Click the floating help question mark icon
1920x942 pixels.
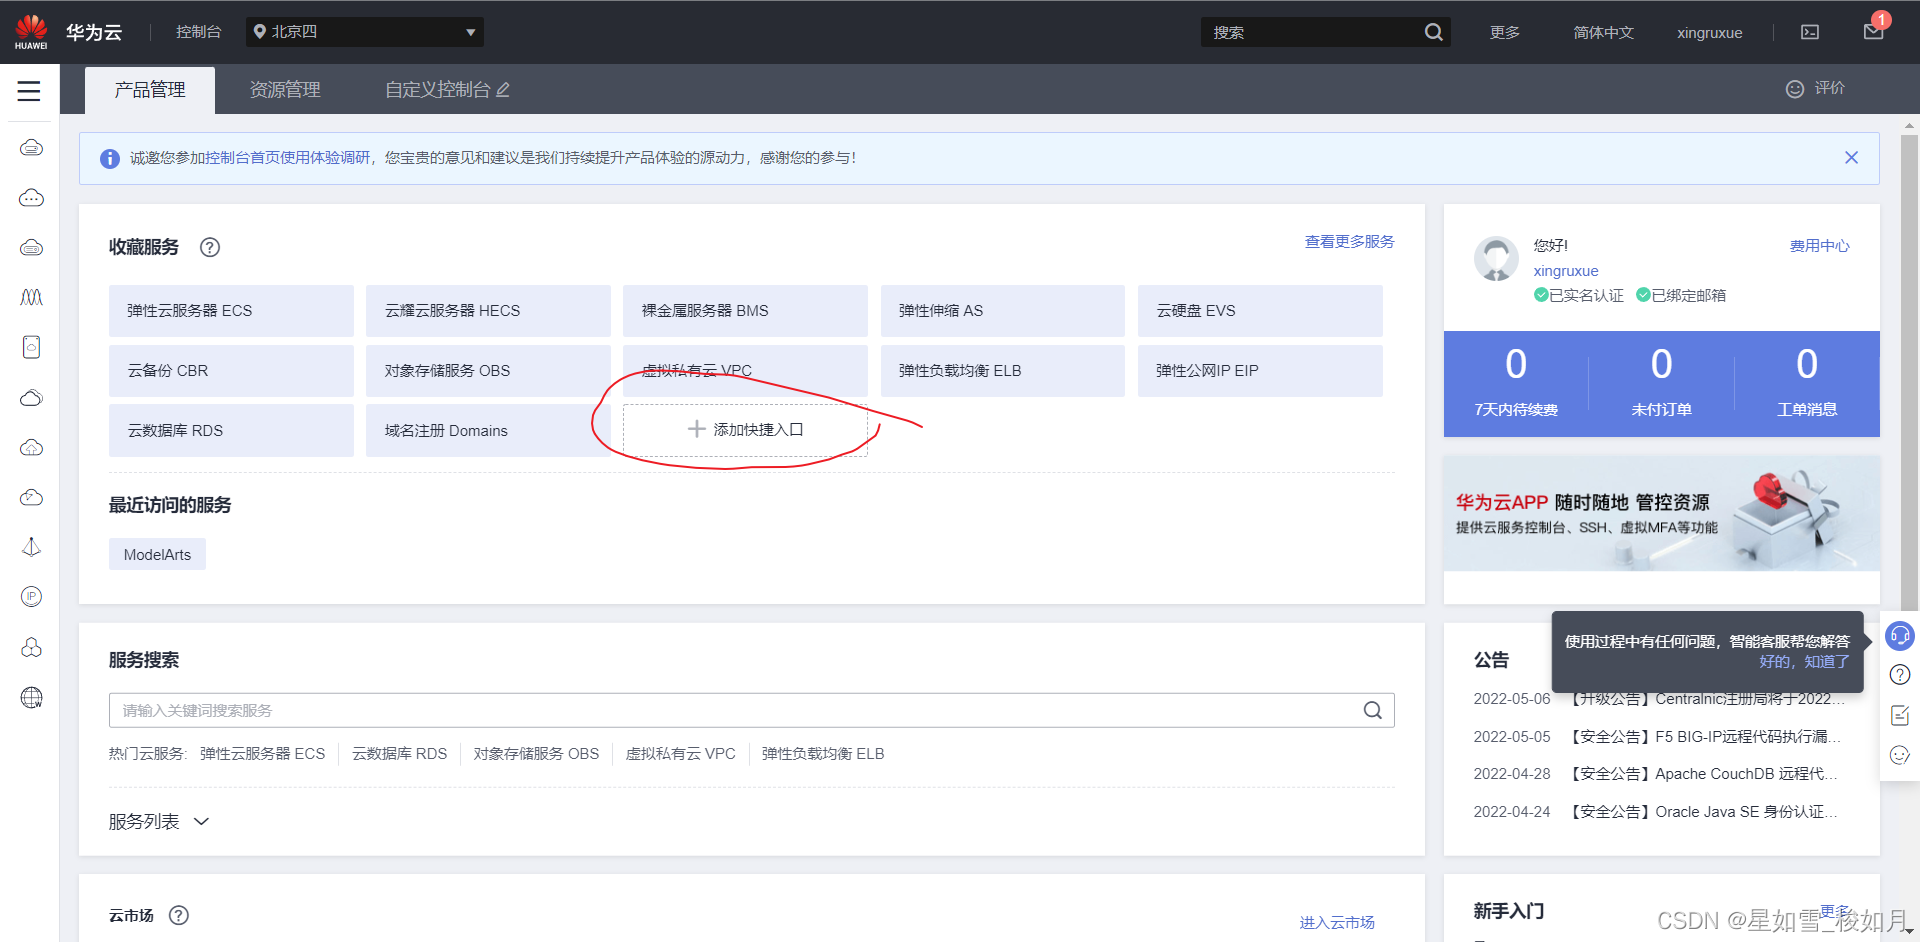click(1900, 675)
